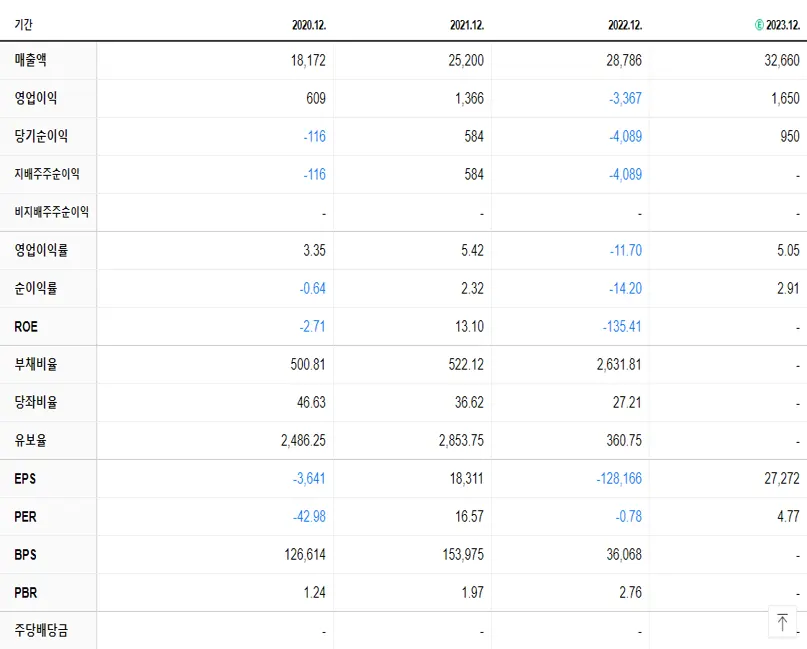Image resolution: width=807 pixels, height=649 pixels.
Task: Click the EPS value -3,641
Action: click(x=309, y=479)
